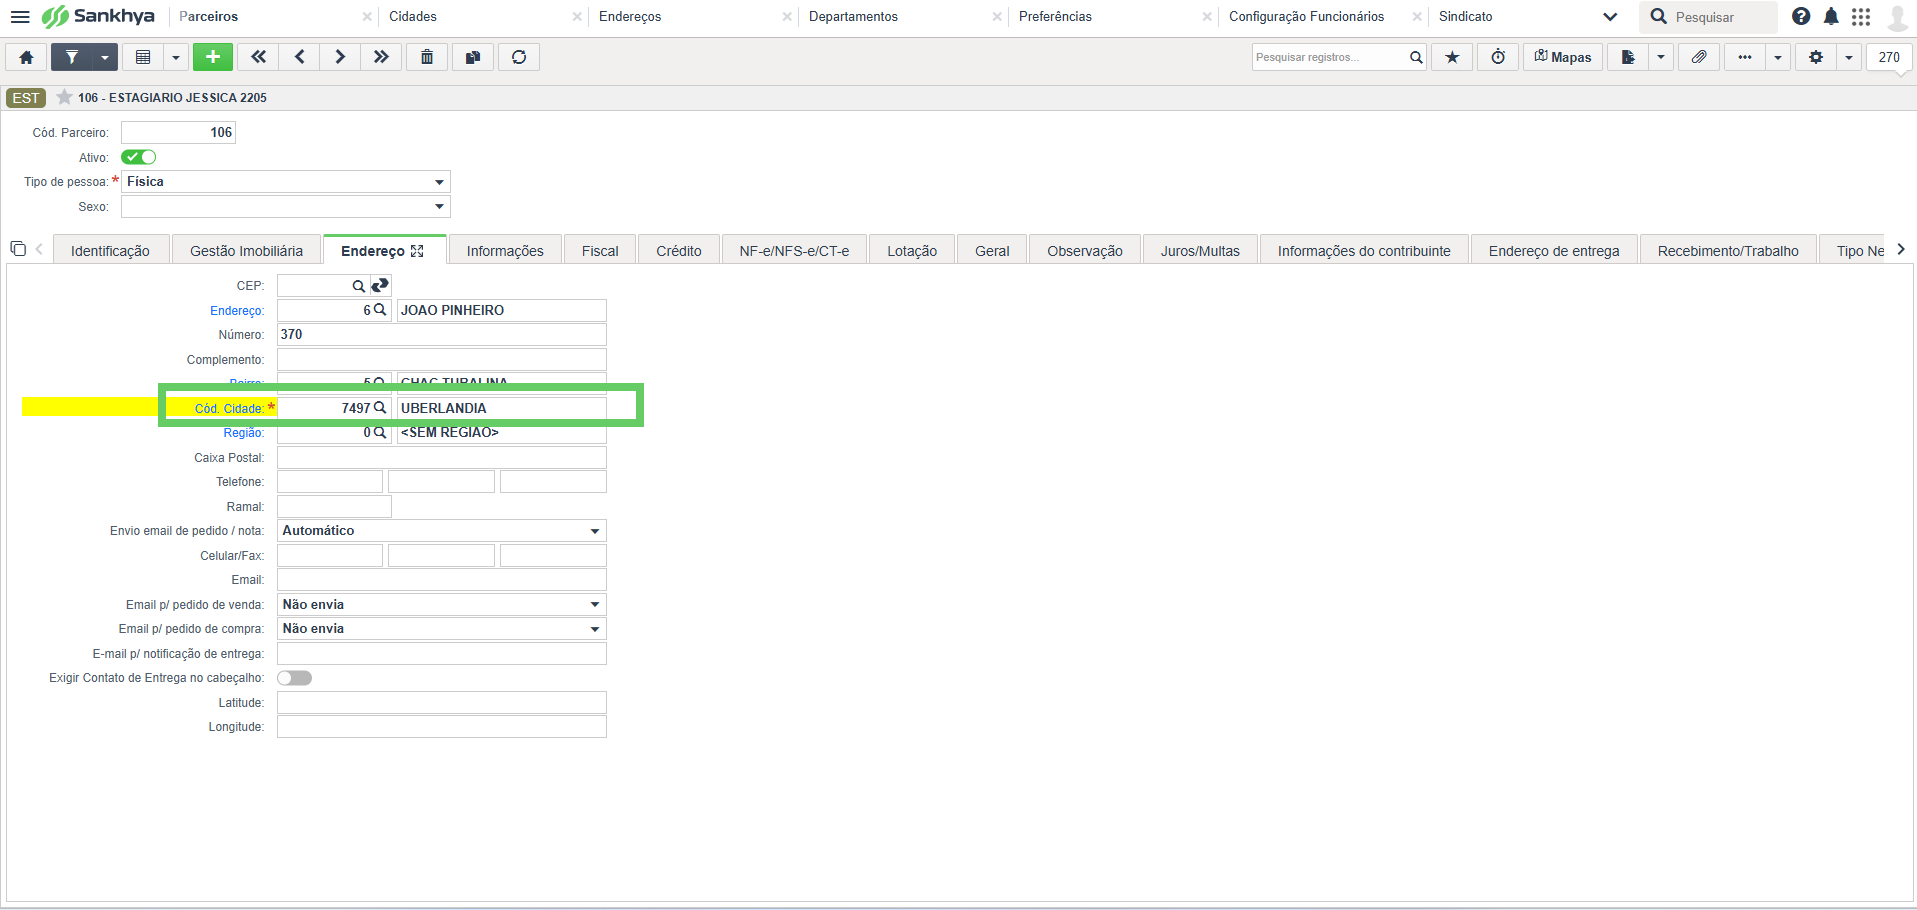Open Envio email de pedido / nota dropdown
Screen dimensions: 1917x910
pos(442,531)
